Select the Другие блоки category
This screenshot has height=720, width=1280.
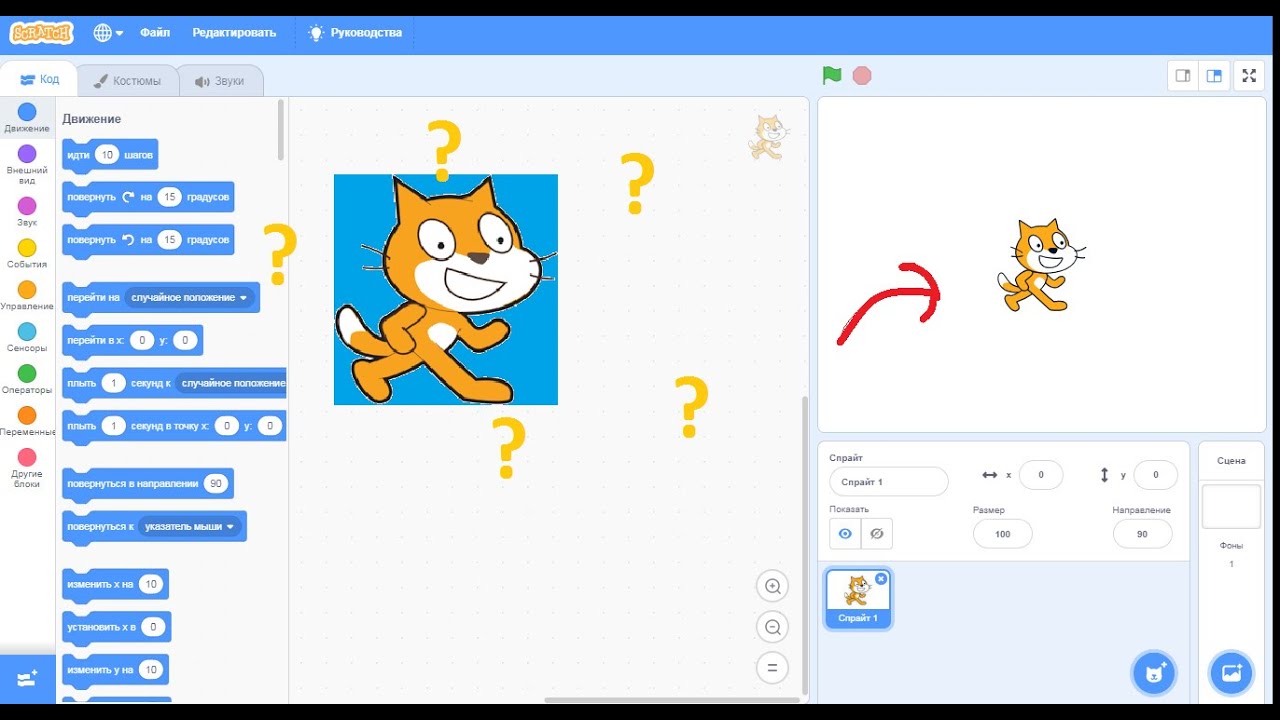[27, 469]
